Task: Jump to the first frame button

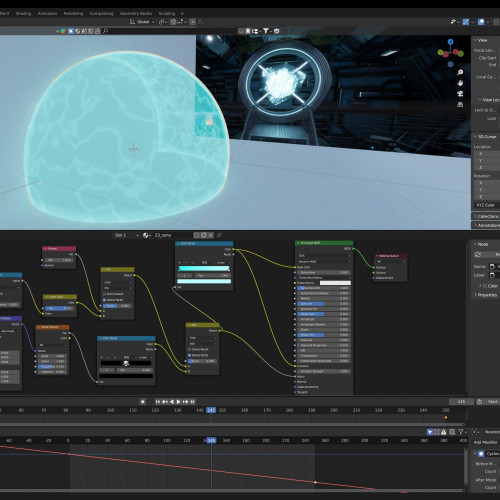Action: (158, 402)
